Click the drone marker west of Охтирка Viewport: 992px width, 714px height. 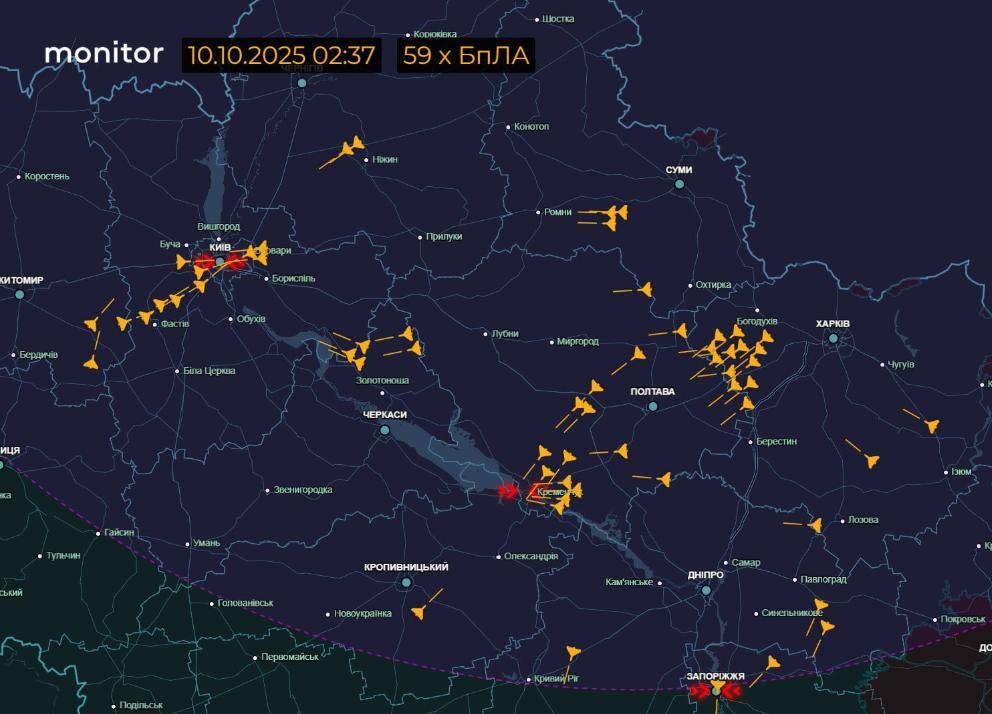pos(645,290)
